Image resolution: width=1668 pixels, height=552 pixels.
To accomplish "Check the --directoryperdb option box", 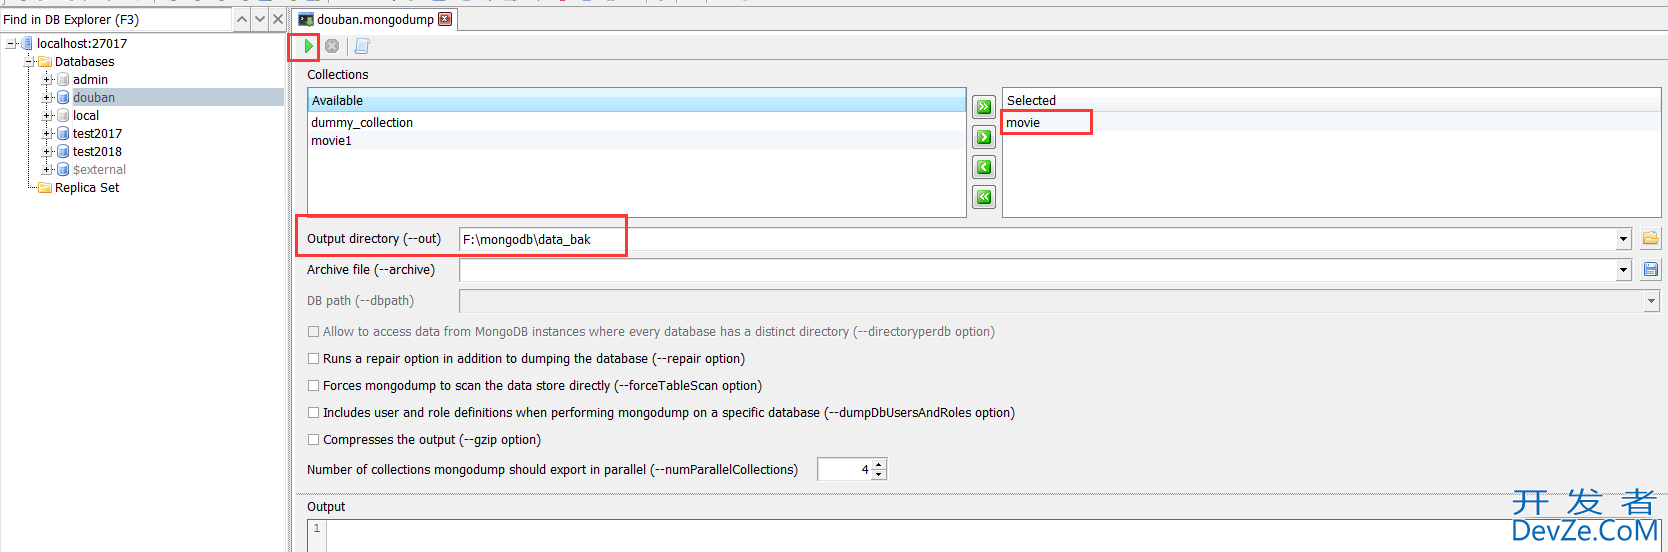I will click(313, 332).
